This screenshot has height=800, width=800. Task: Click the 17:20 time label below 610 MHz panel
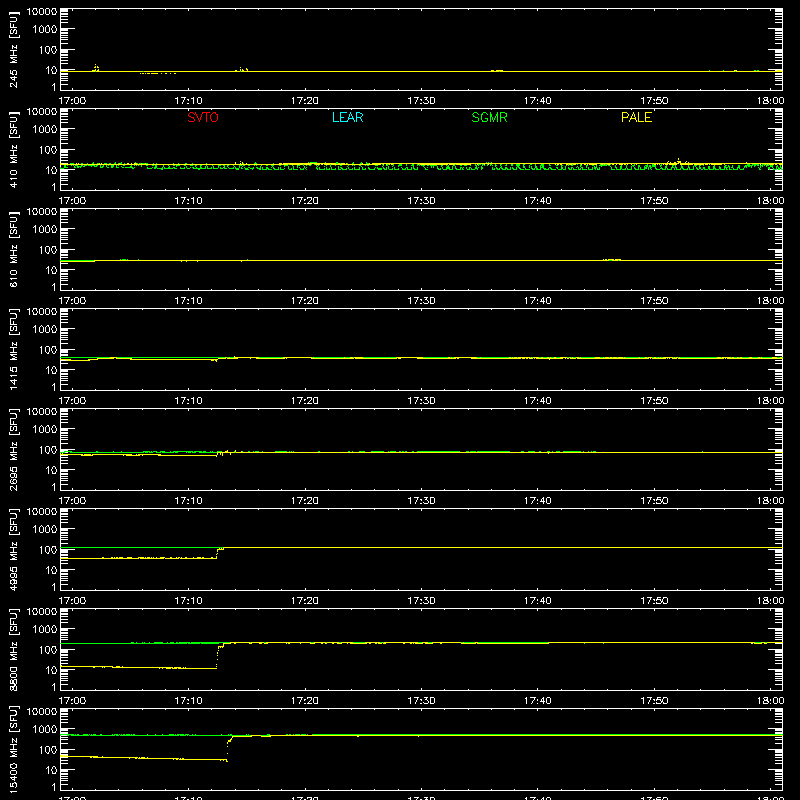(x=305, y=301)
